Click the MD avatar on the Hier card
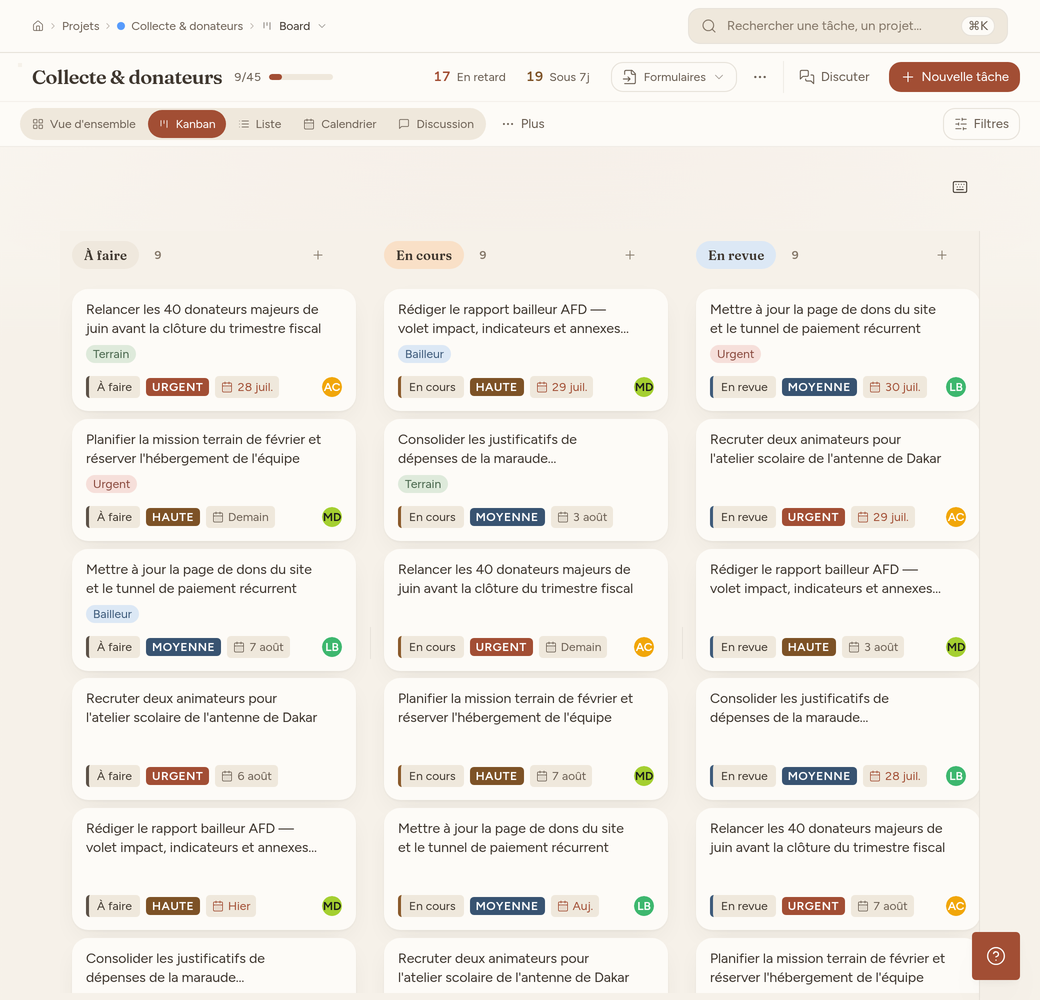 tap(332, 906)
